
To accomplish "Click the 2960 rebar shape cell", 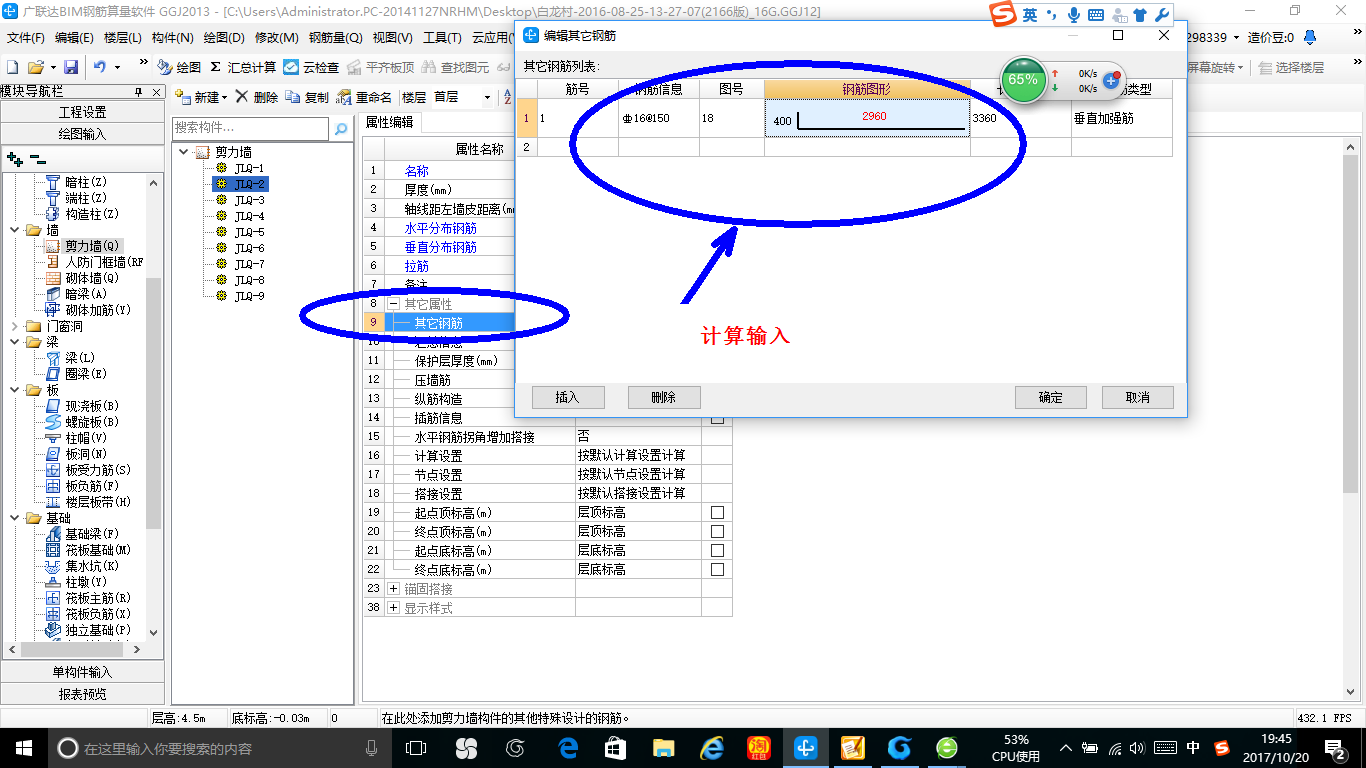I will pos(867,118).
